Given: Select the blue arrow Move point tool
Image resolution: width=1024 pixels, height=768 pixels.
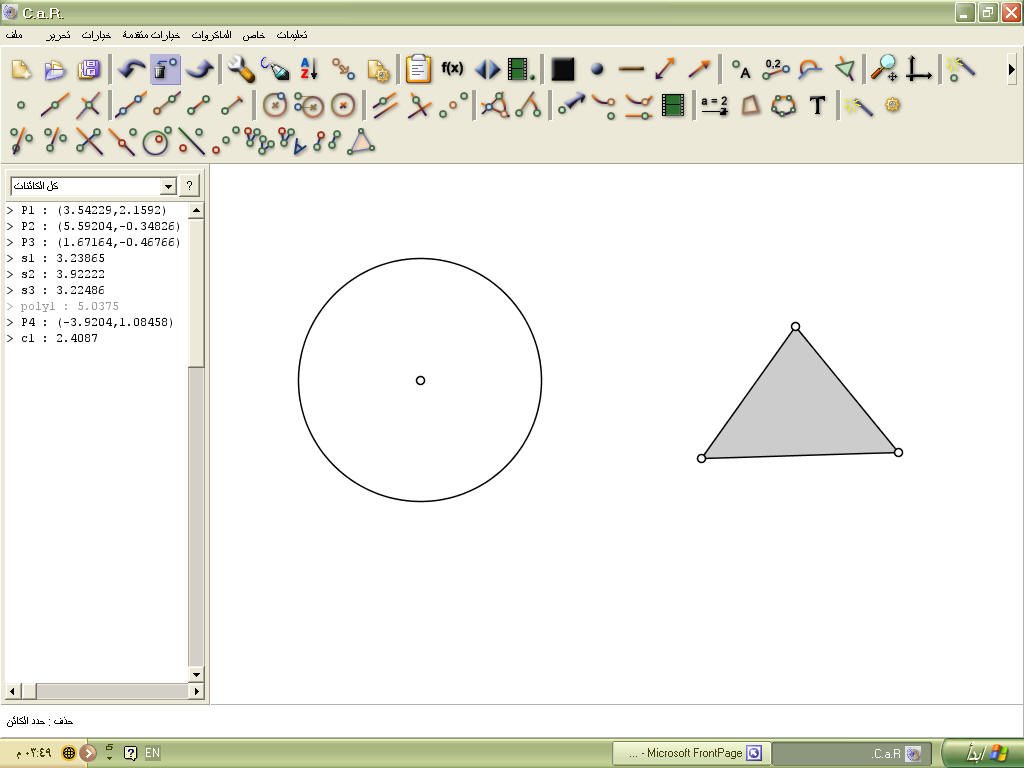Looking at the screenshot, I should [x=570, y=105].
